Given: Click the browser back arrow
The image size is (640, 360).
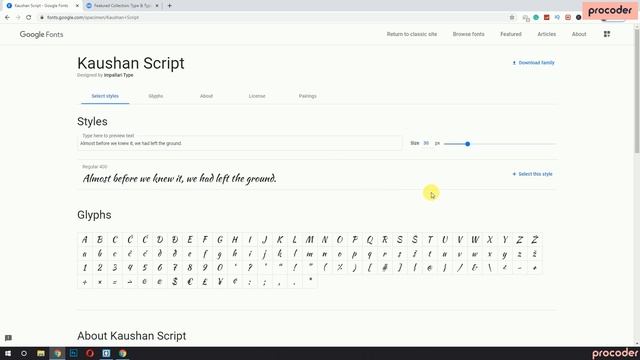Looking at the screenshot, I should click(x=7, y=18).
